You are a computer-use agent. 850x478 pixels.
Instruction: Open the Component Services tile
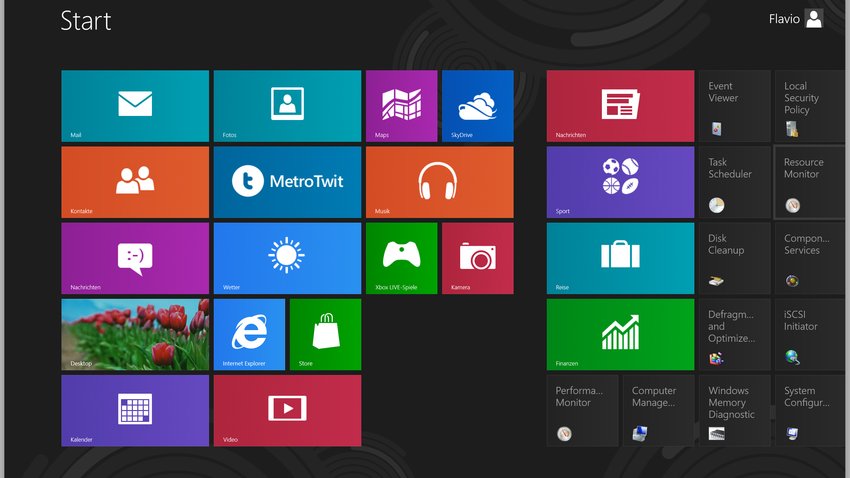tap(810, 259)
